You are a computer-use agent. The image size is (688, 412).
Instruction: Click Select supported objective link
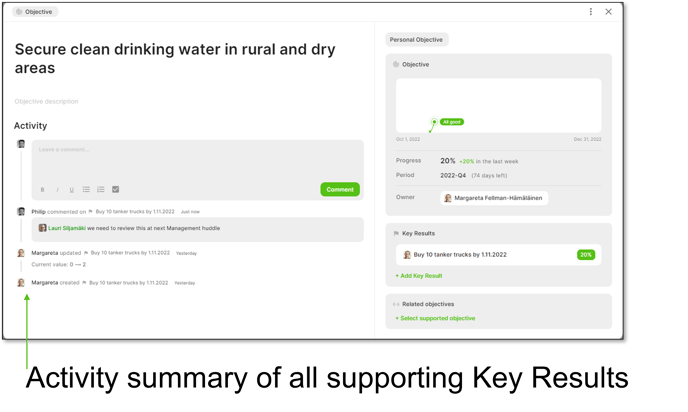[435, 319]
